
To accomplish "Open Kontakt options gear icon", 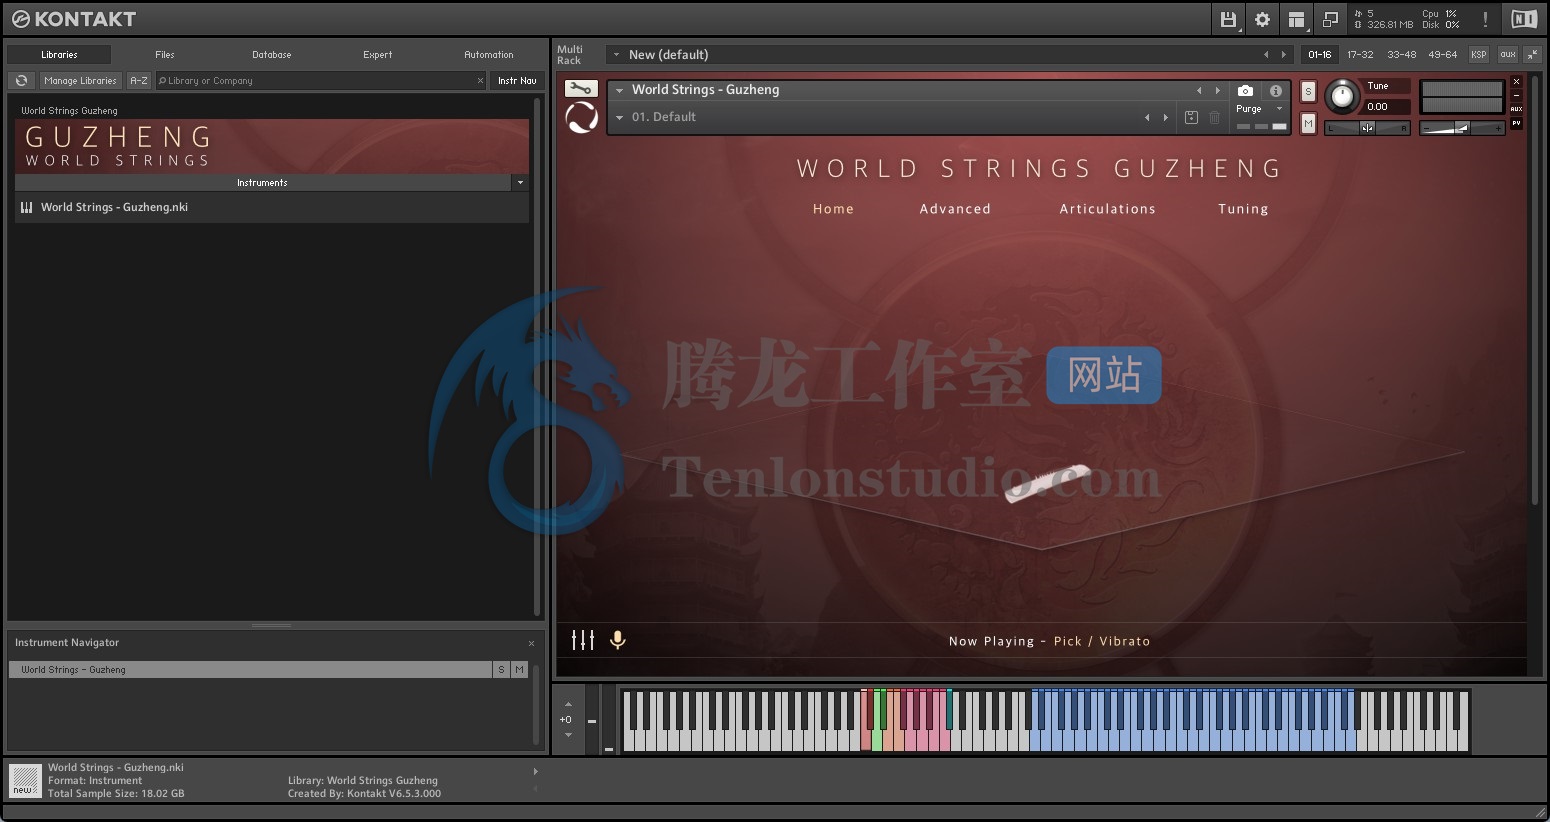I will click(x=1262, y=19).
